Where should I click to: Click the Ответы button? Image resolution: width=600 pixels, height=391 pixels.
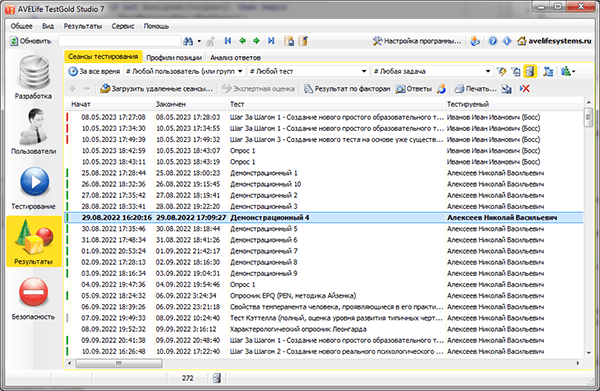[414, 89]
